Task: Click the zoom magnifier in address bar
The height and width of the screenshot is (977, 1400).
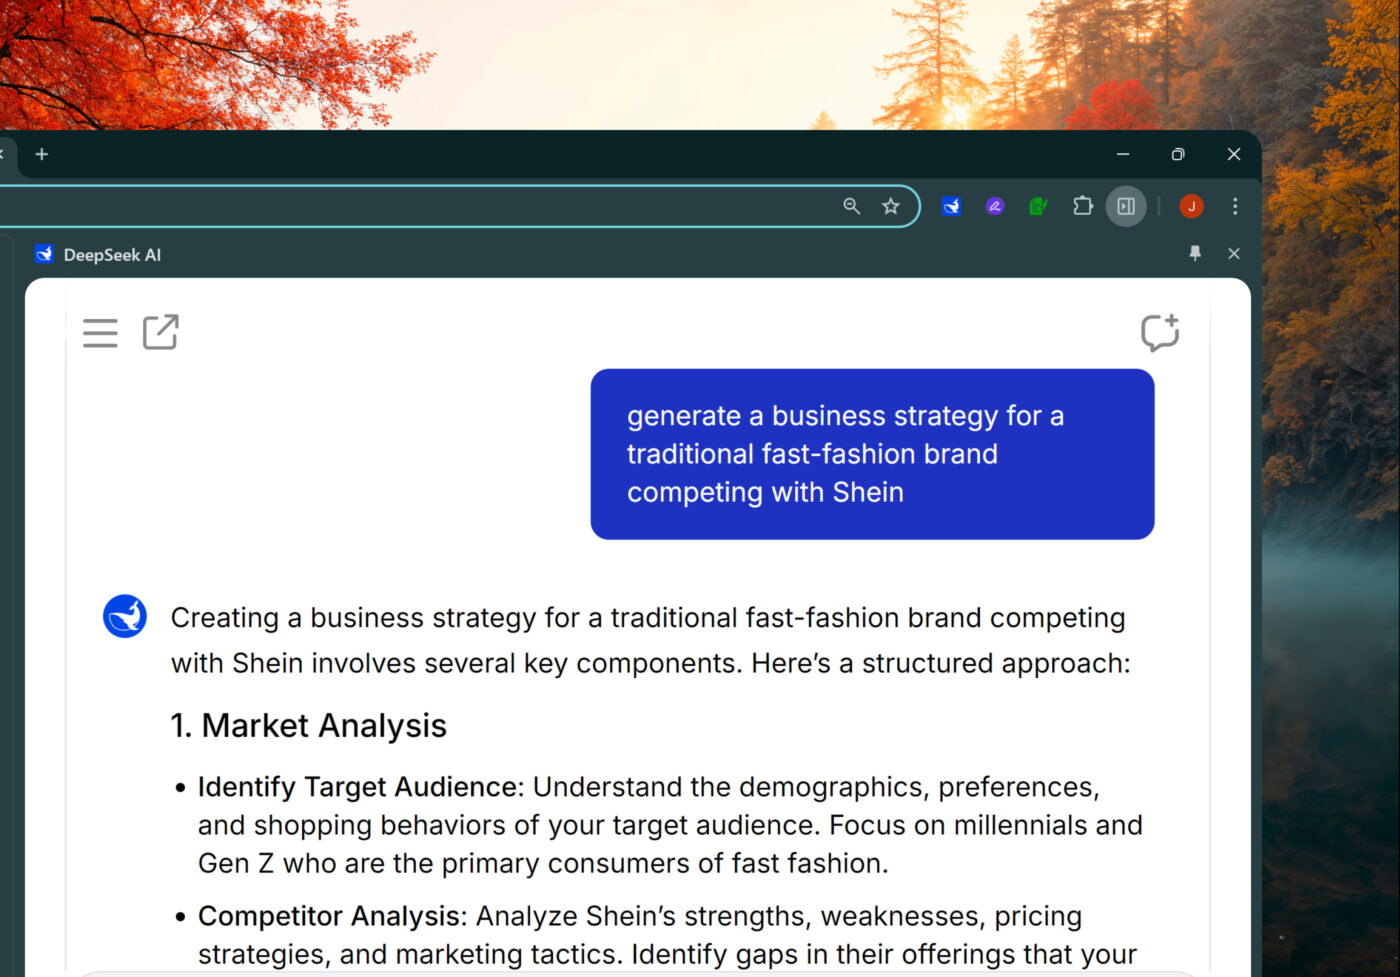Action: (851, 206)
